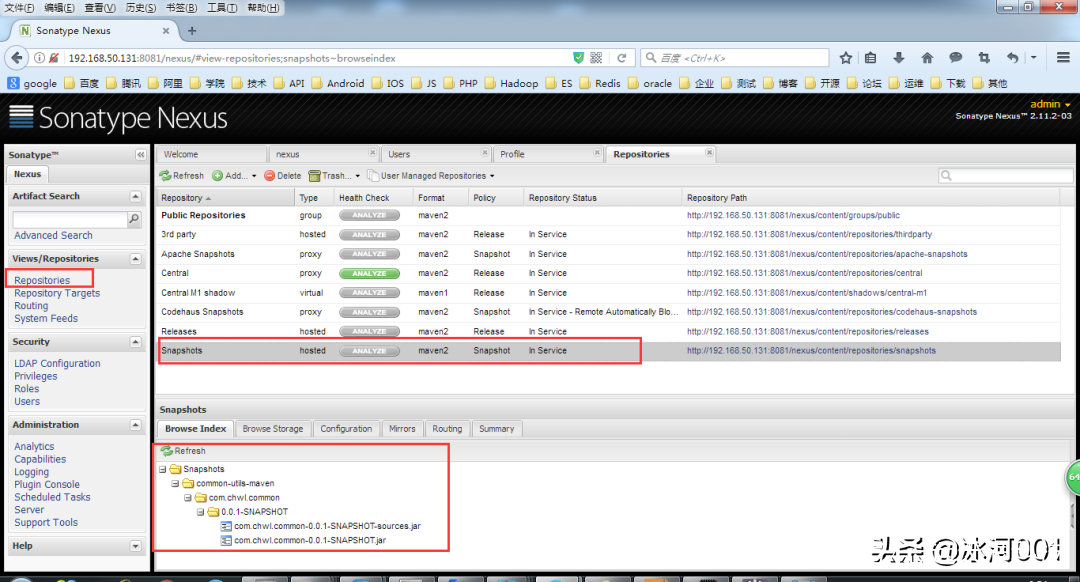Open the 书签(B) browser menu
Image resolution: width=1080 pixels, height=582 pixels.
coord(181,8)
